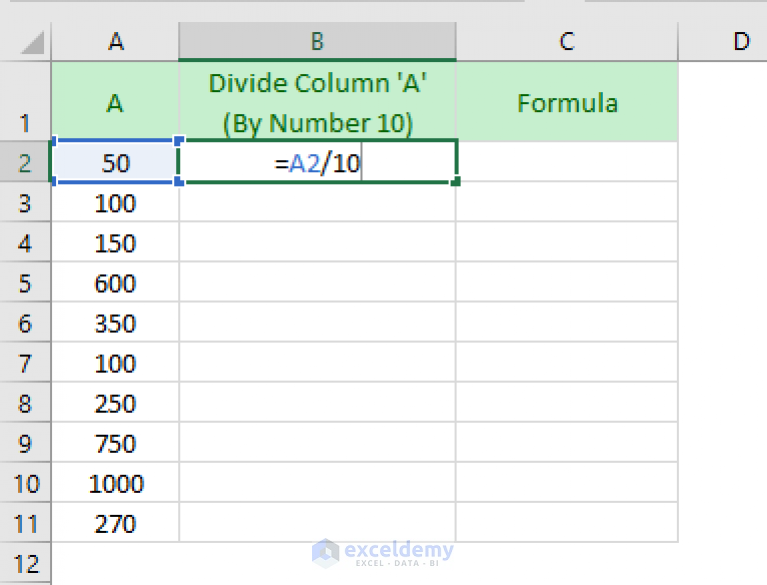This screenshot has height=585, width=767.
Task: Select column A header
Action: (x=115, y=42)
